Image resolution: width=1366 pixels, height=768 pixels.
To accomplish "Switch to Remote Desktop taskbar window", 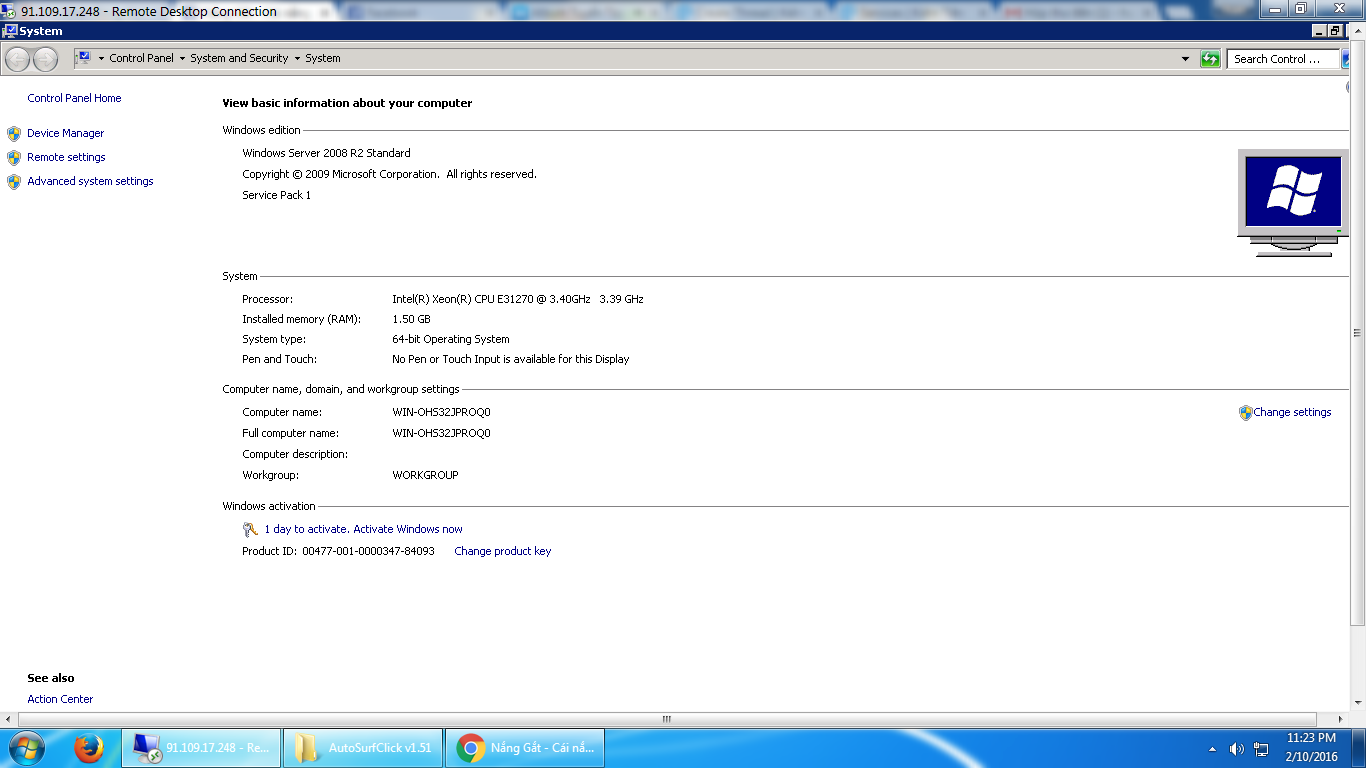I will pos(202,748).
